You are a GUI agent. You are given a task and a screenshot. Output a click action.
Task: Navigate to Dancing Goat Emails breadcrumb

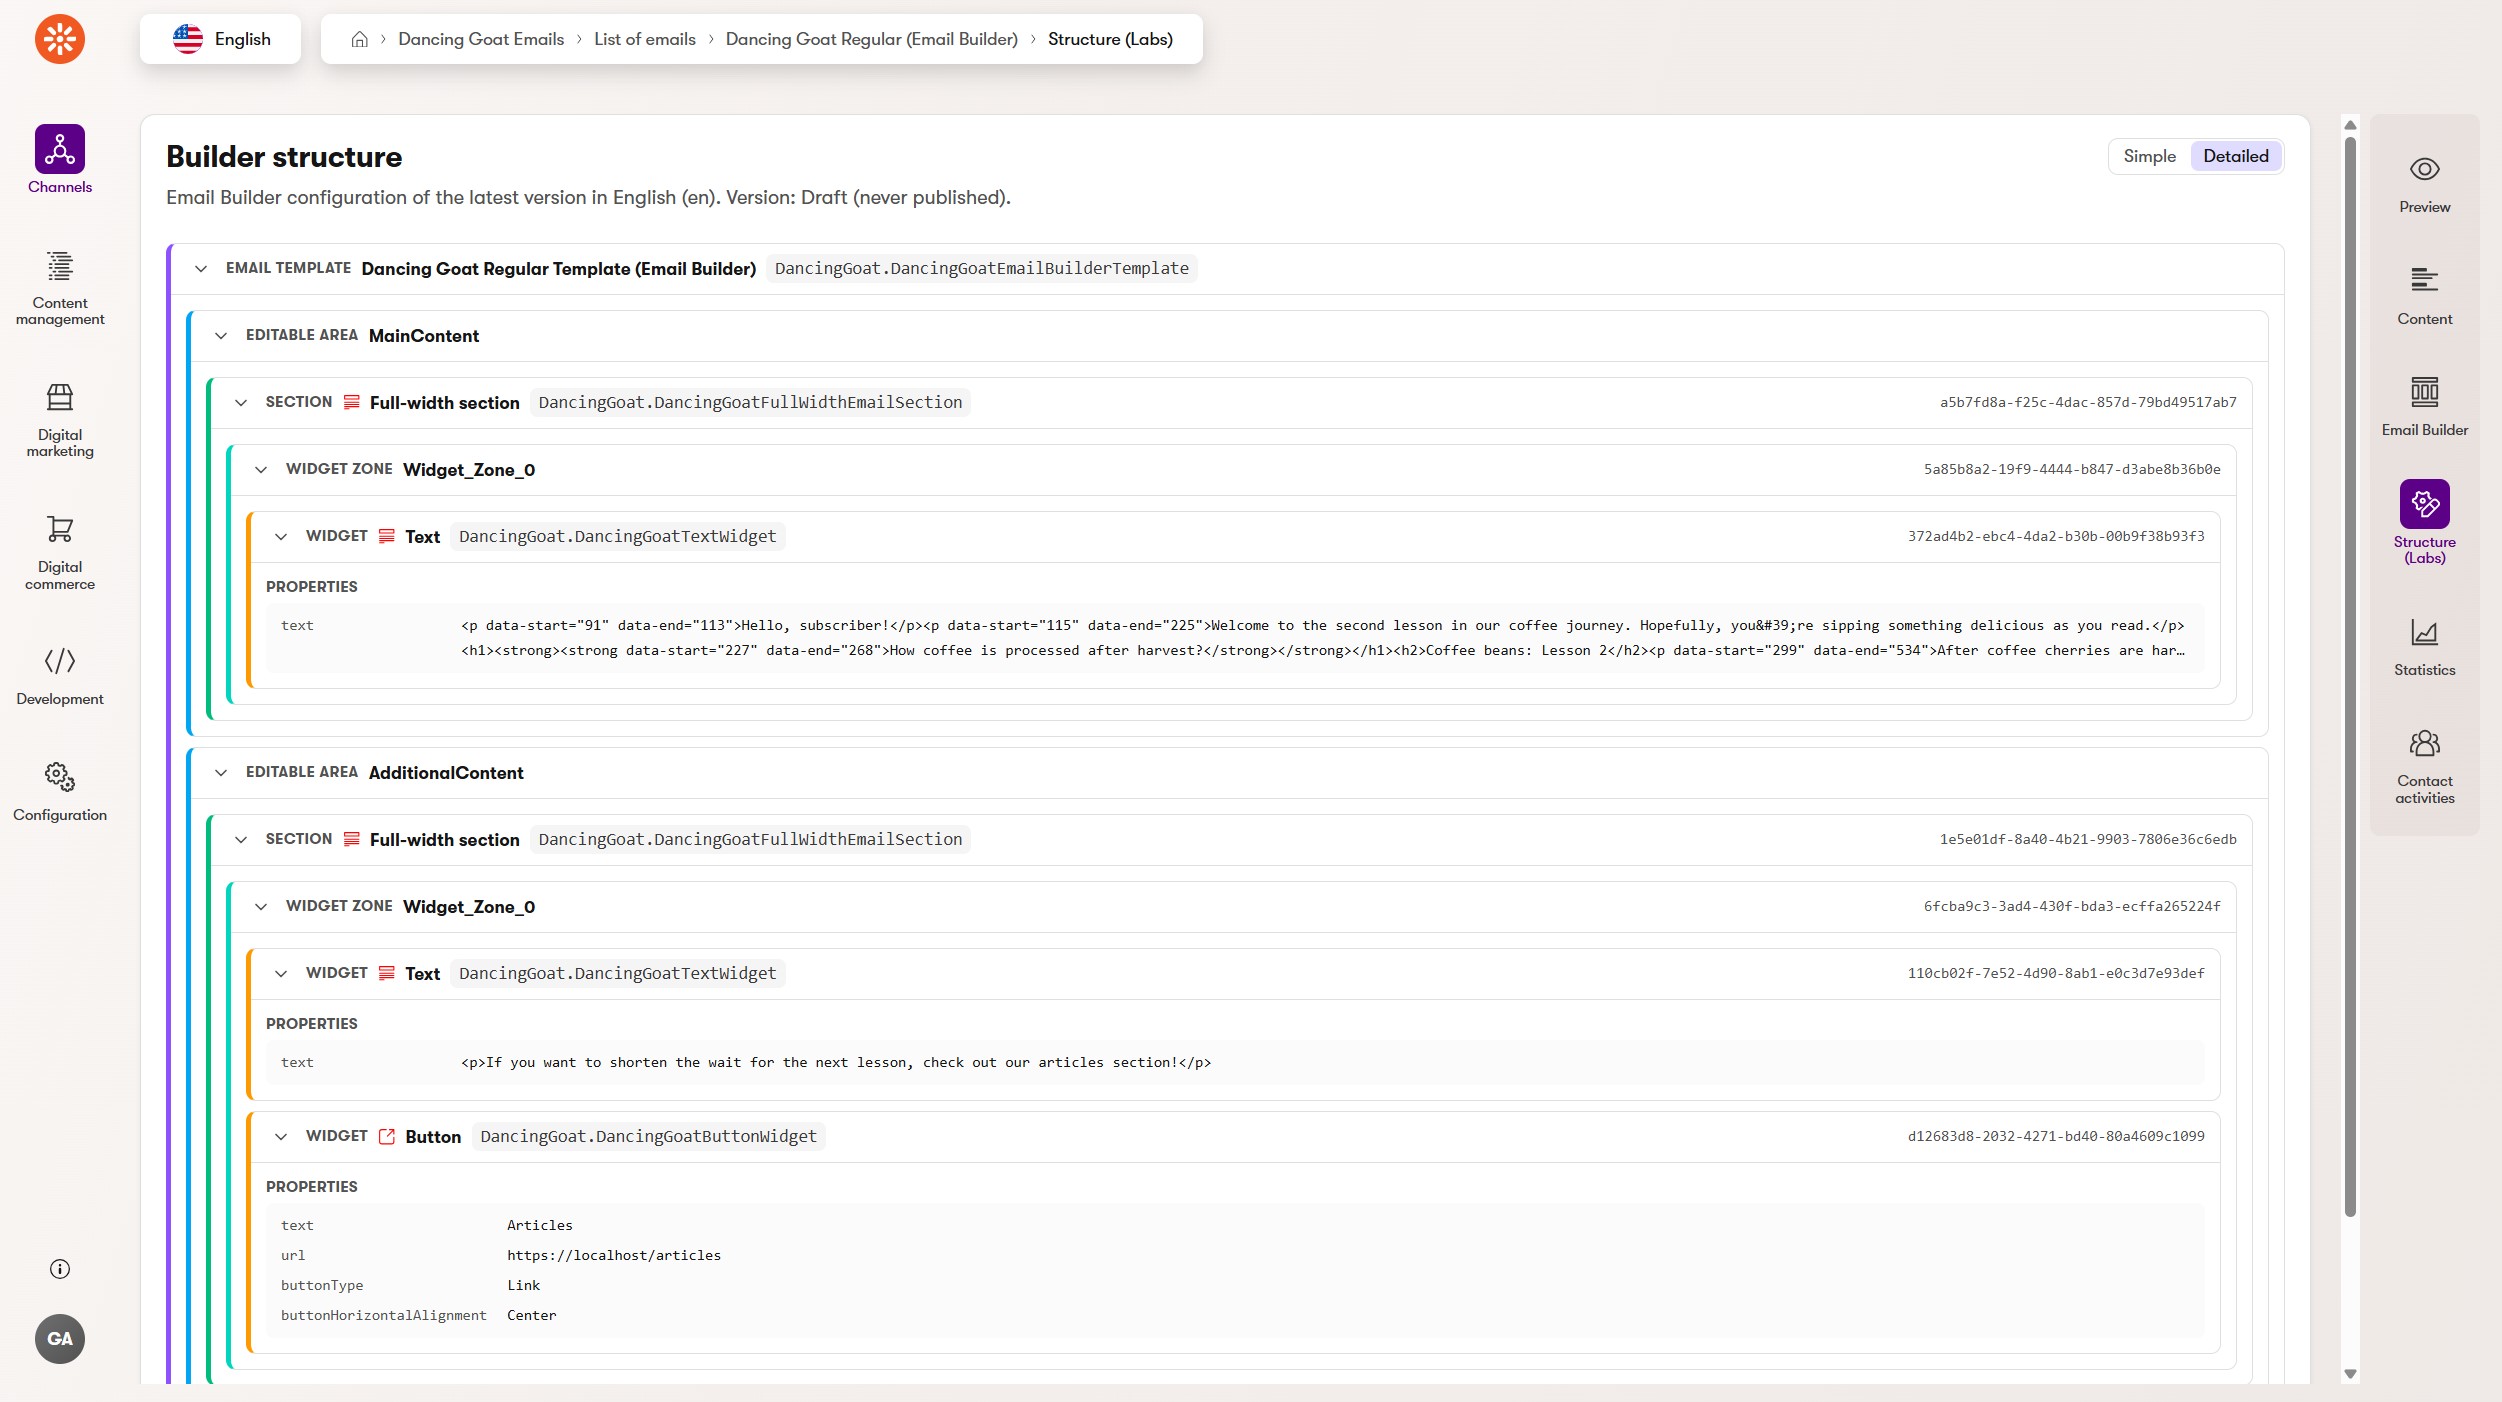[x=481, y=39]
